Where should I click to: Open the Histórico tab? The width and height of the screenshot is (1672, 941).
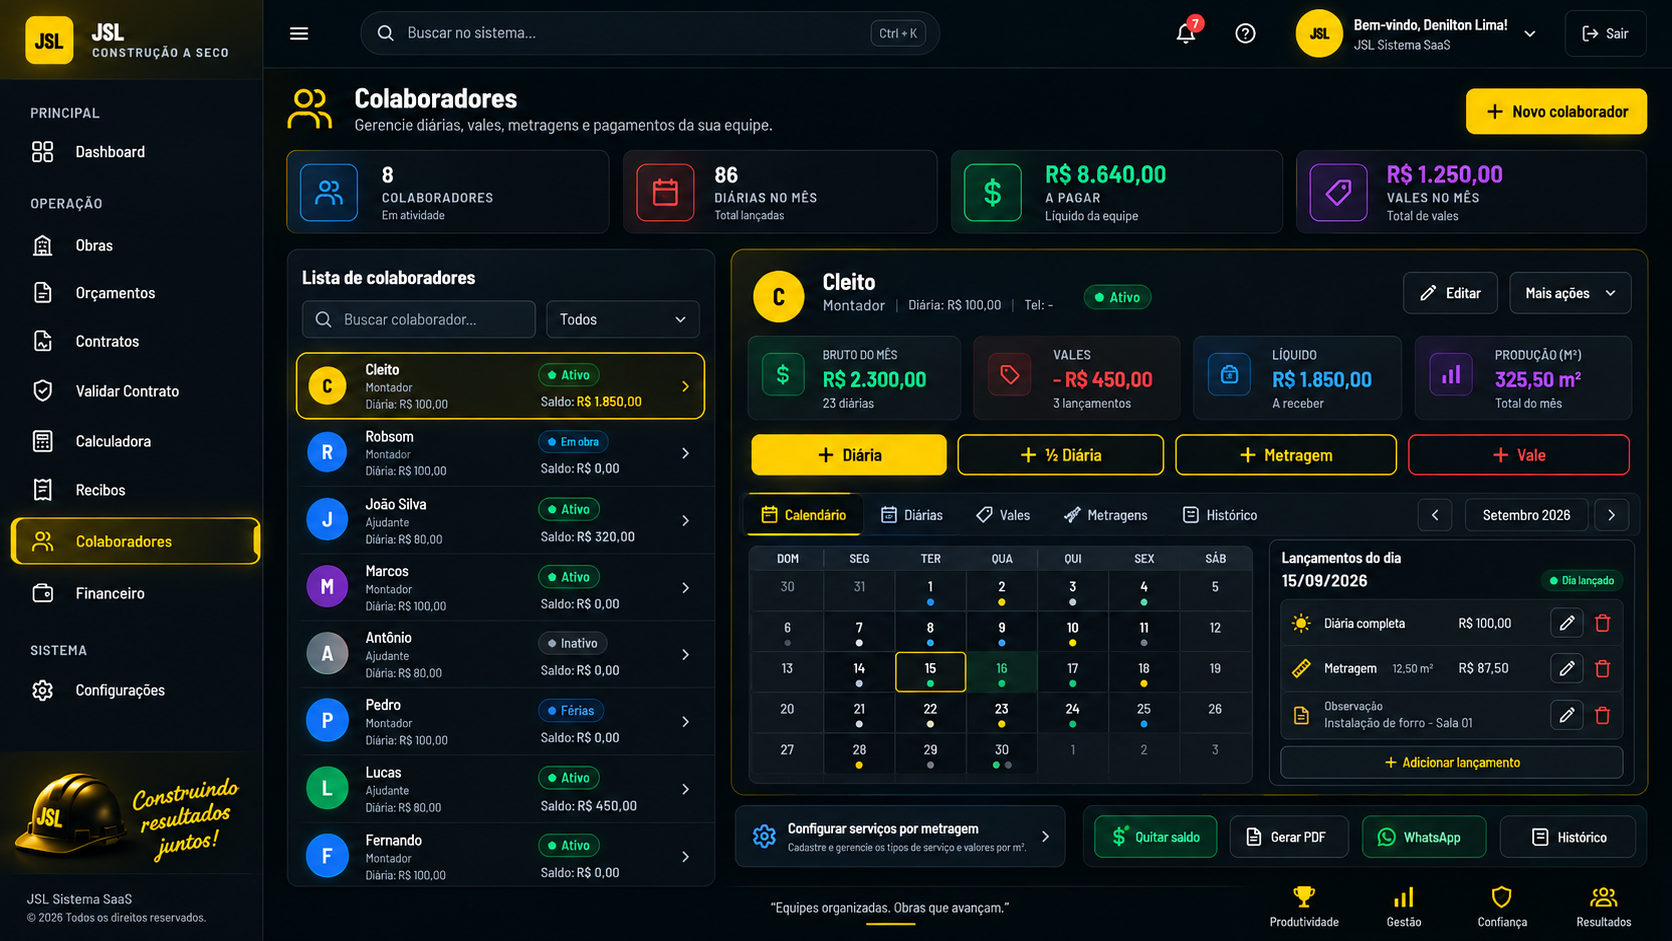point(1220,515)
